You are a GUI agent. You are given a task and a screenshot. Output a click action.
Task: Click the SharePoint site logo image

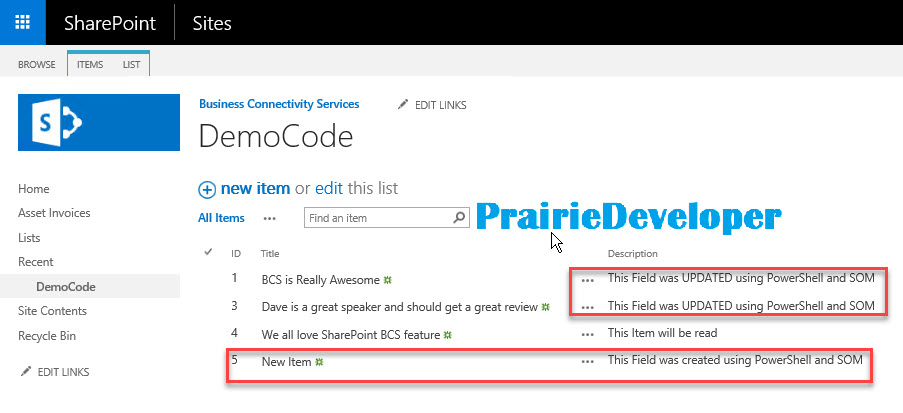[x=98, y=122]
